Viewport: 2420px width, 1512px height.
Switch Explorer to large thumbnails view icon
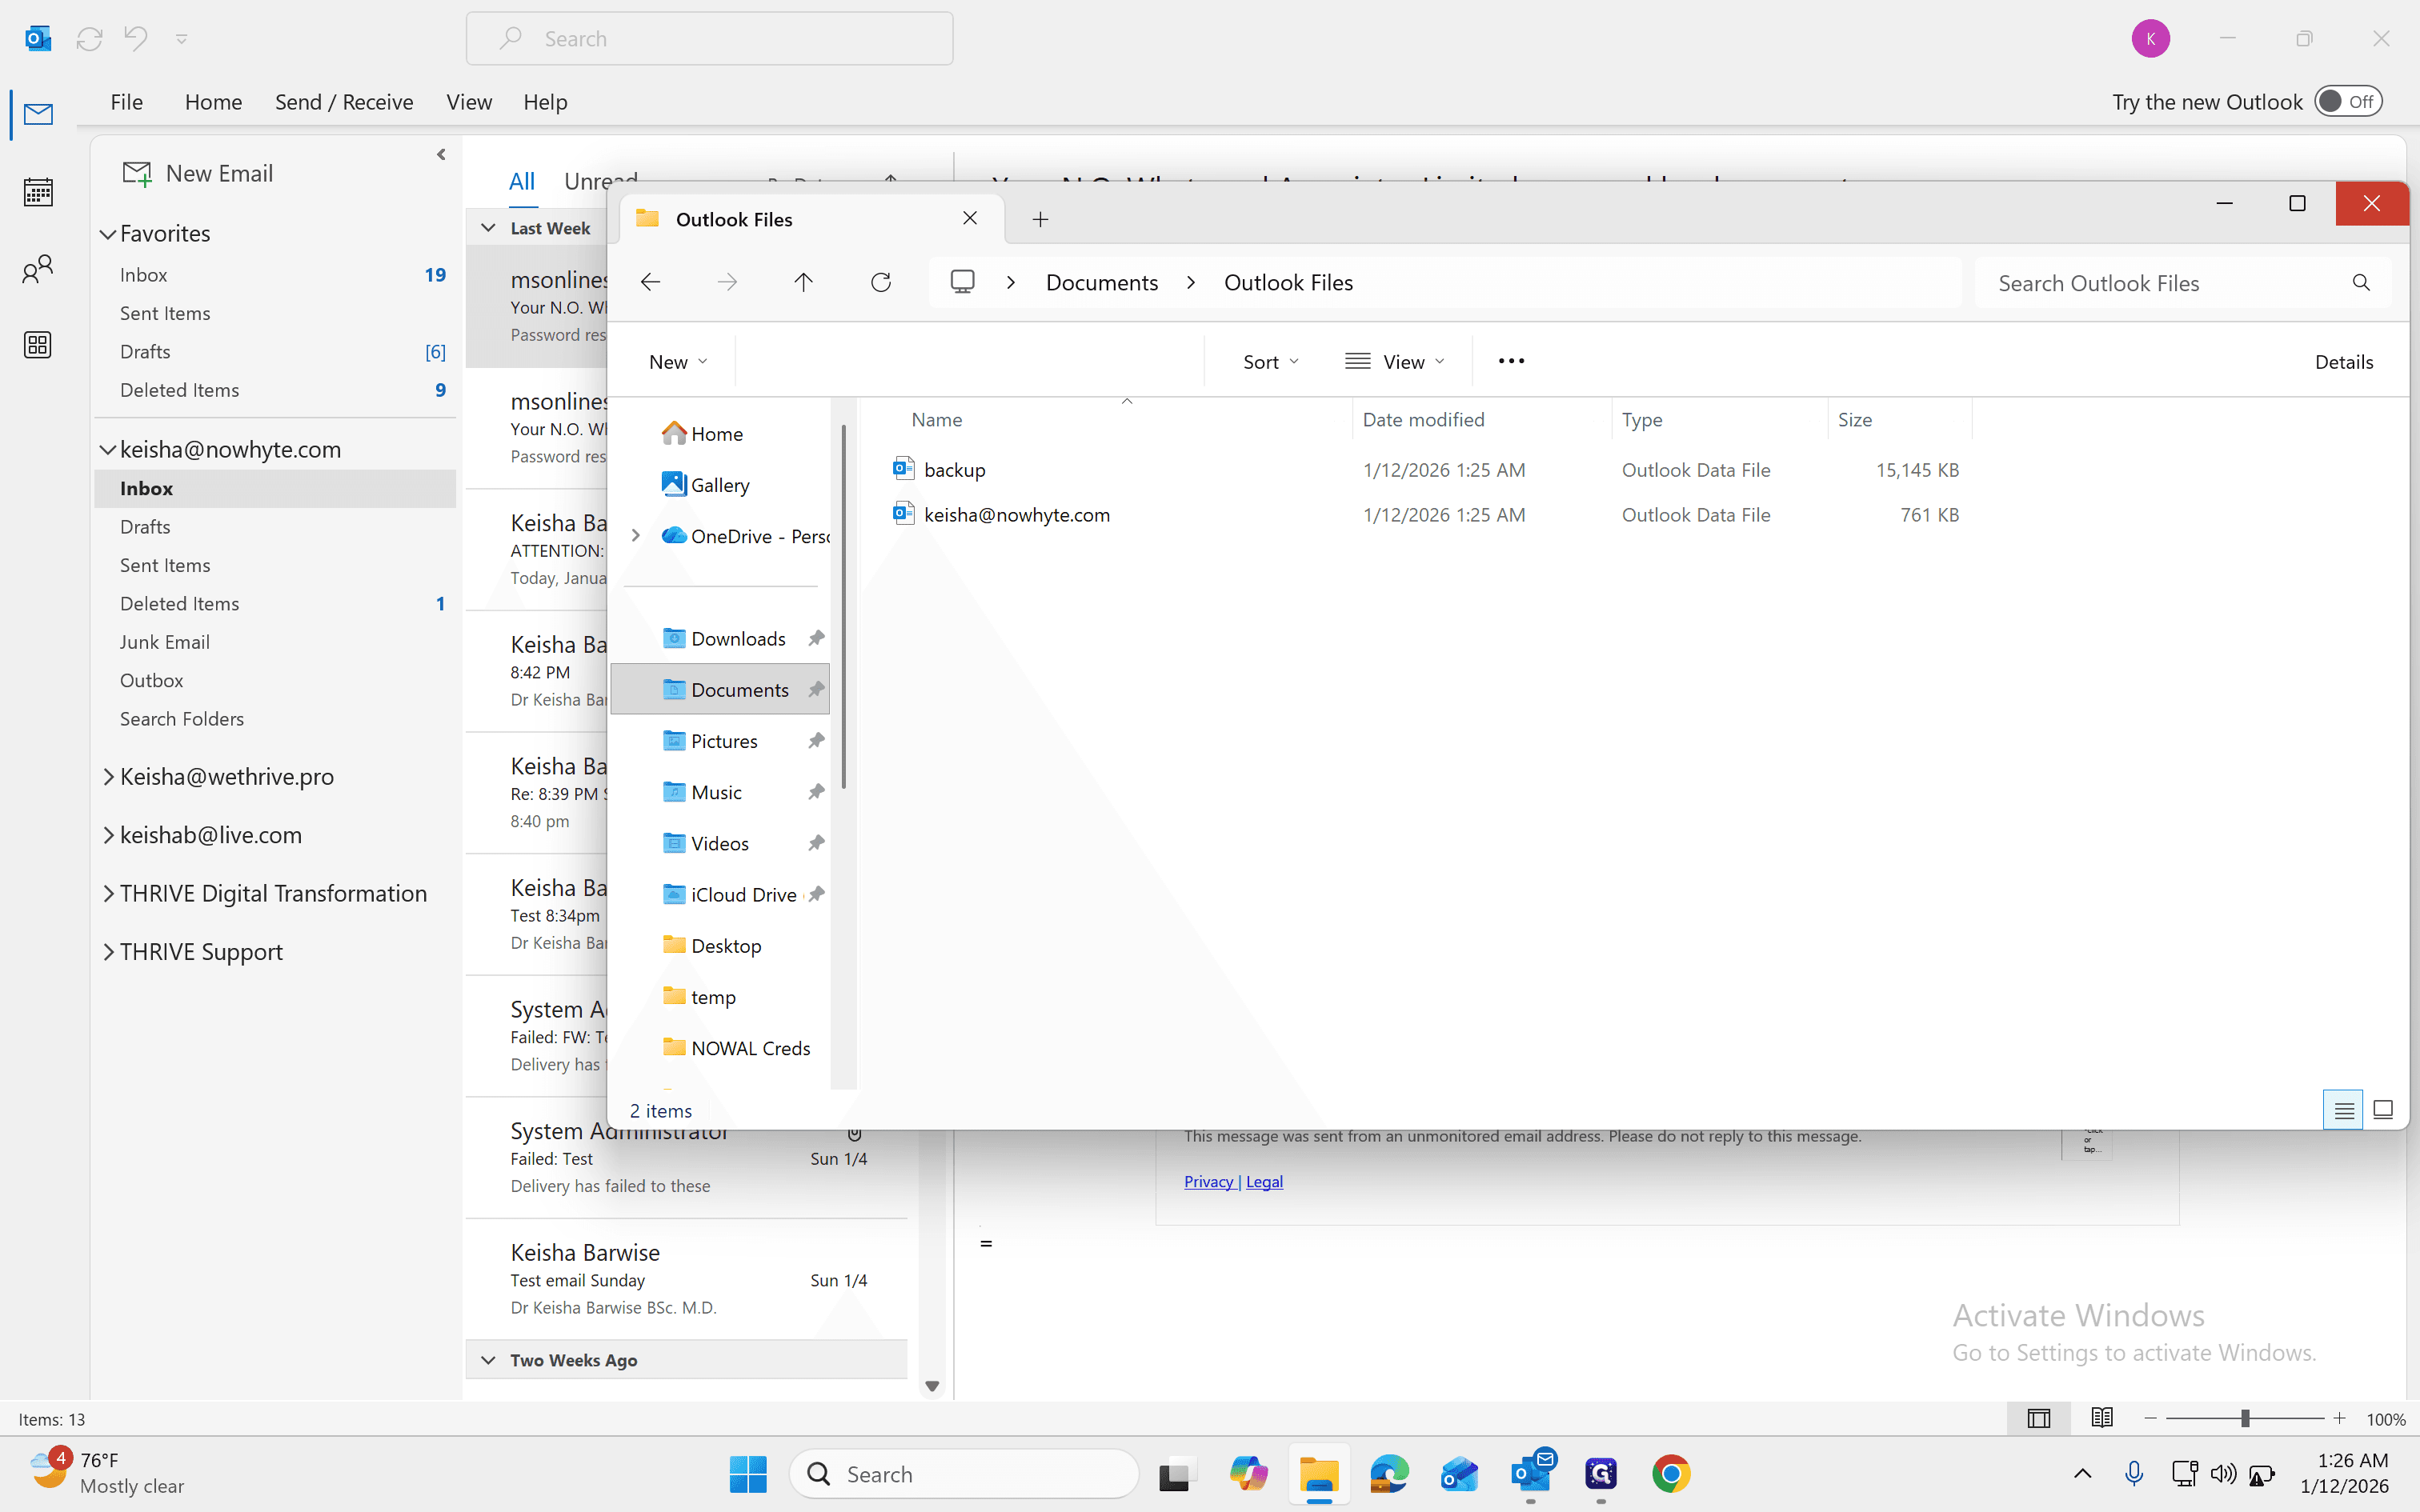(x=2383, y=1110)
